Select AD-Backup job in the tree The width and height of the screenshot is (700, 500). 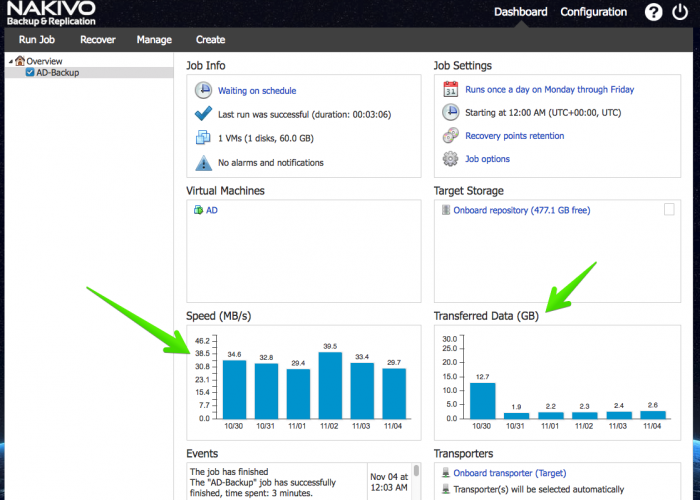(58, 72)
